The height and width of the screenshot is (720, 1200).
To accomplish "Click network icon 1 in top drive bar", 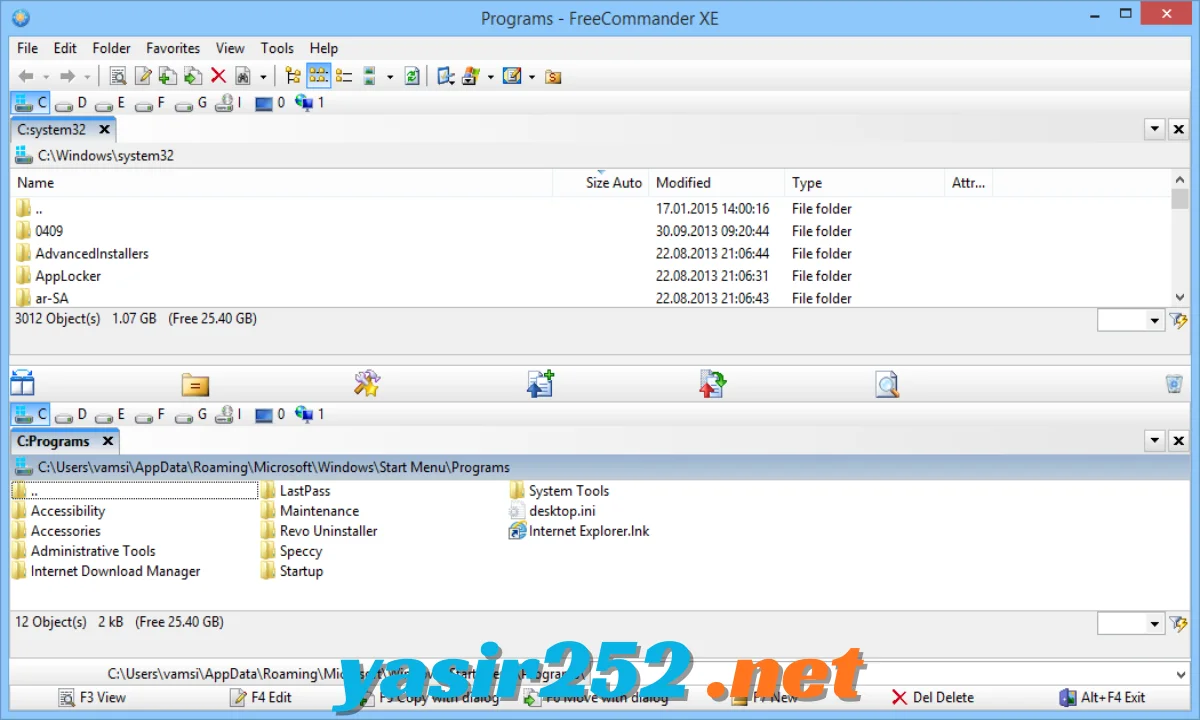I will coord(310,102).
